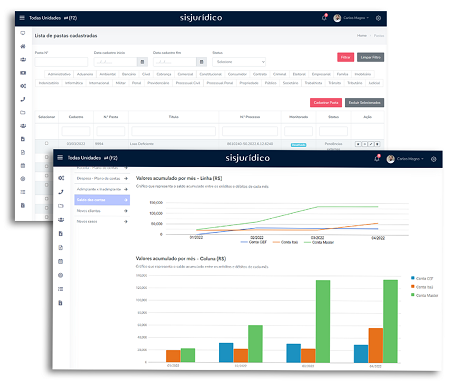Toggle the Processual Penal category filter
This screenshot has width=450, height=384.
[x=220, y=83]
